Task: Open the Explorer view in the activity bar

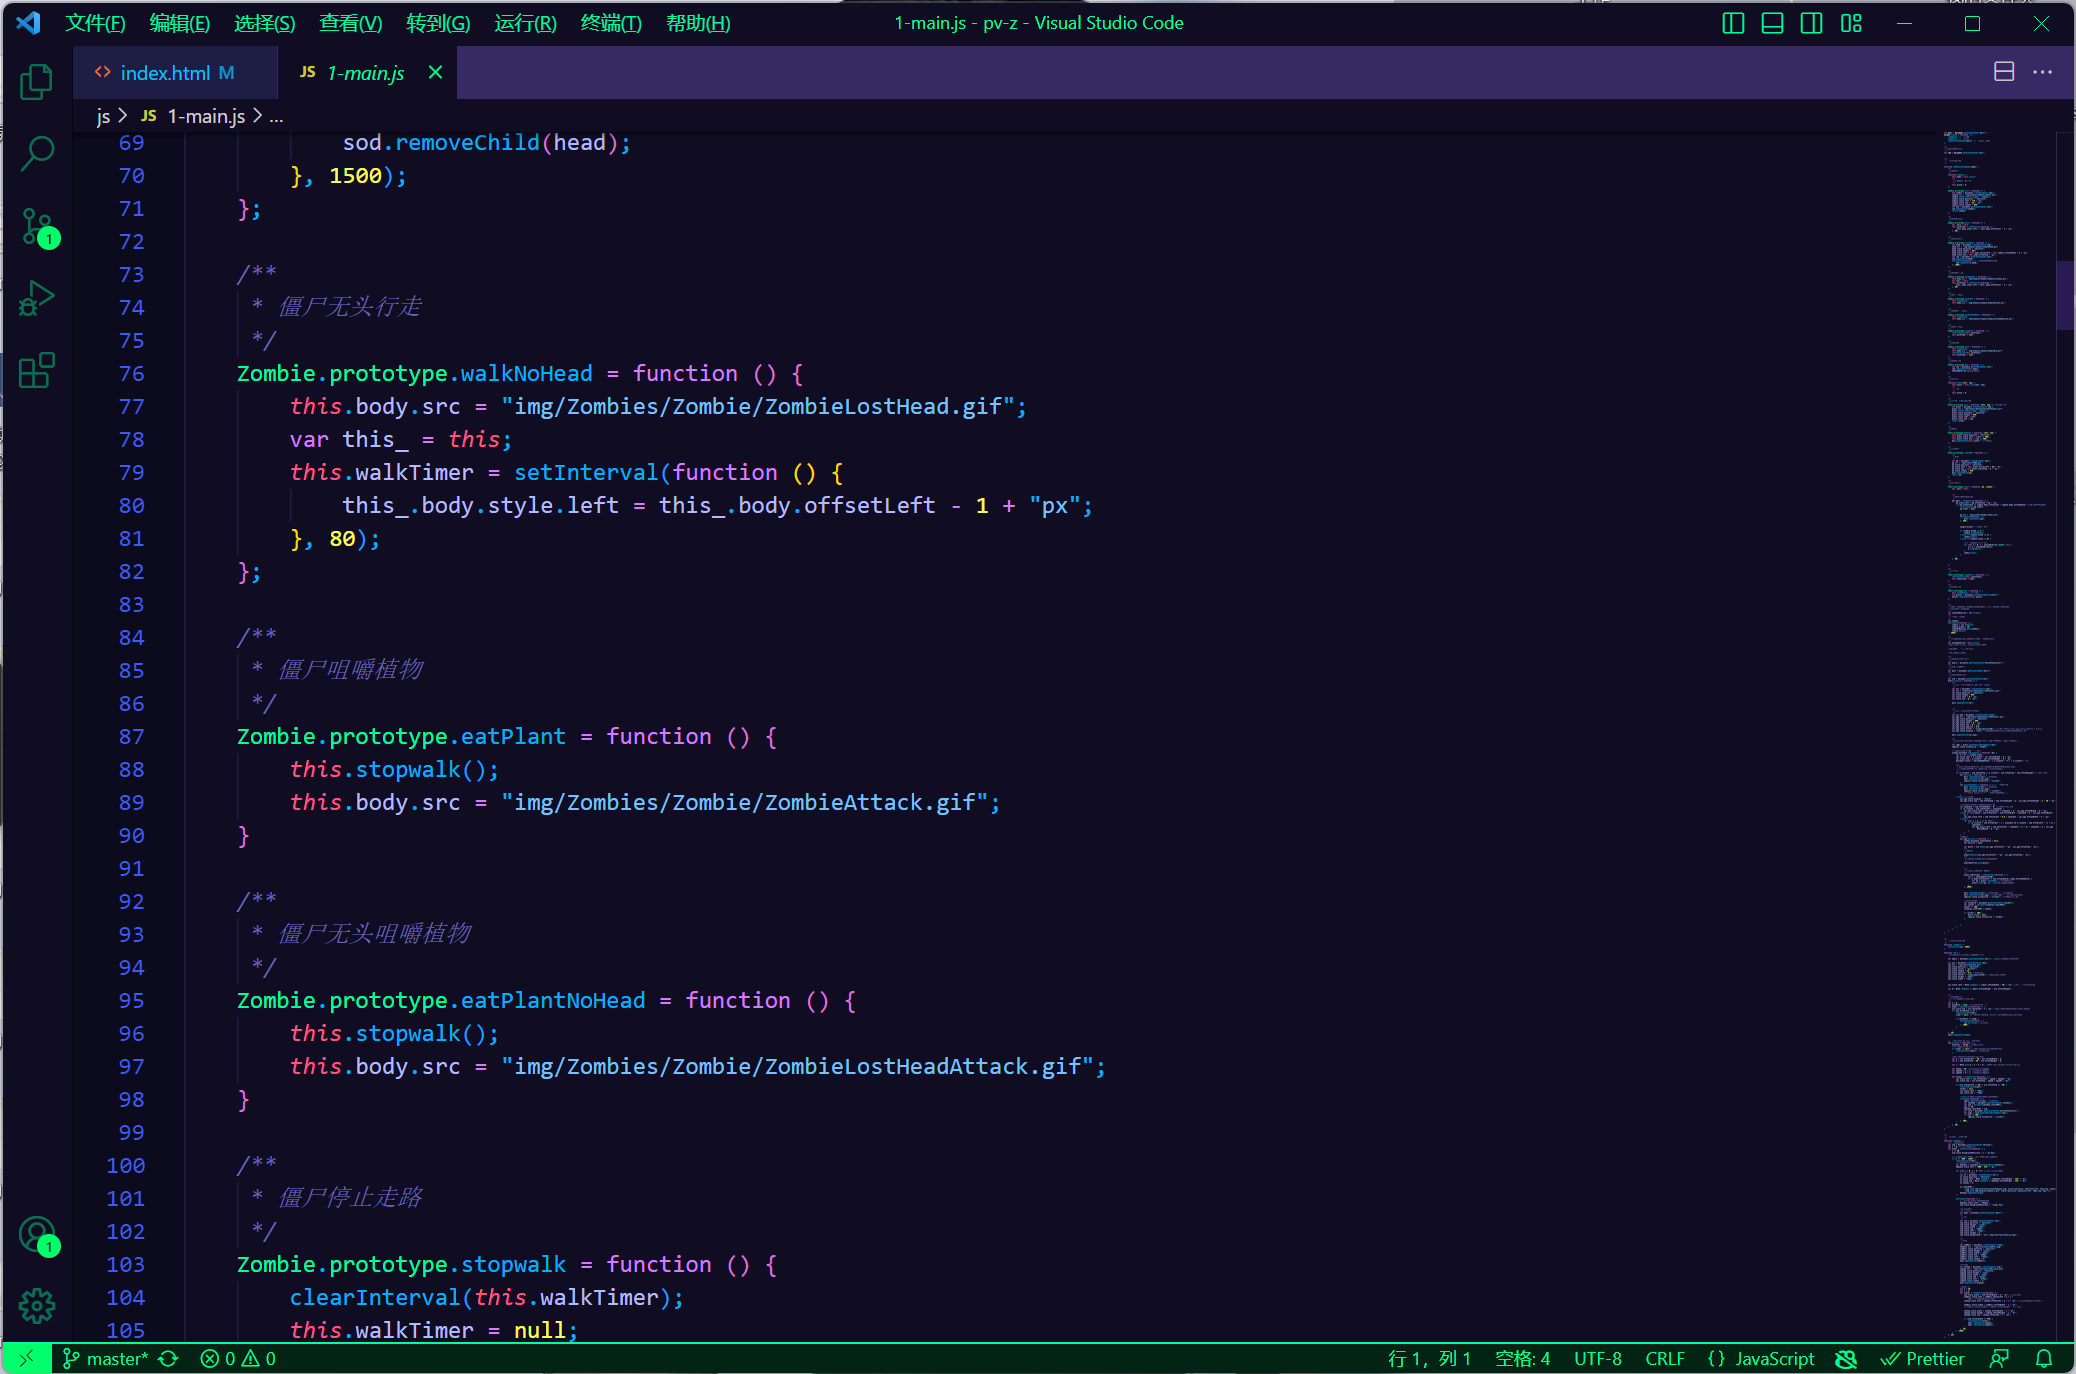Action: [37, 82]
